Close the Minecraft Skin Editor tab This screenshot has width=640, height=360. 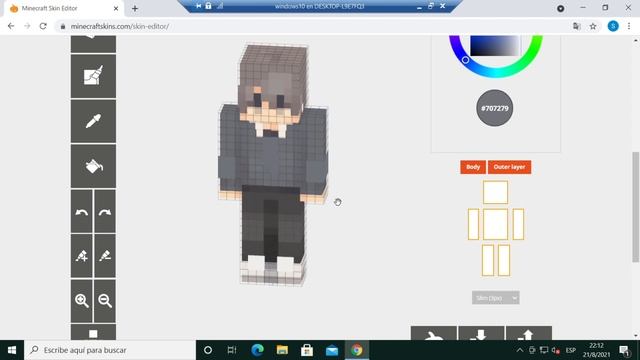(116, 8)
